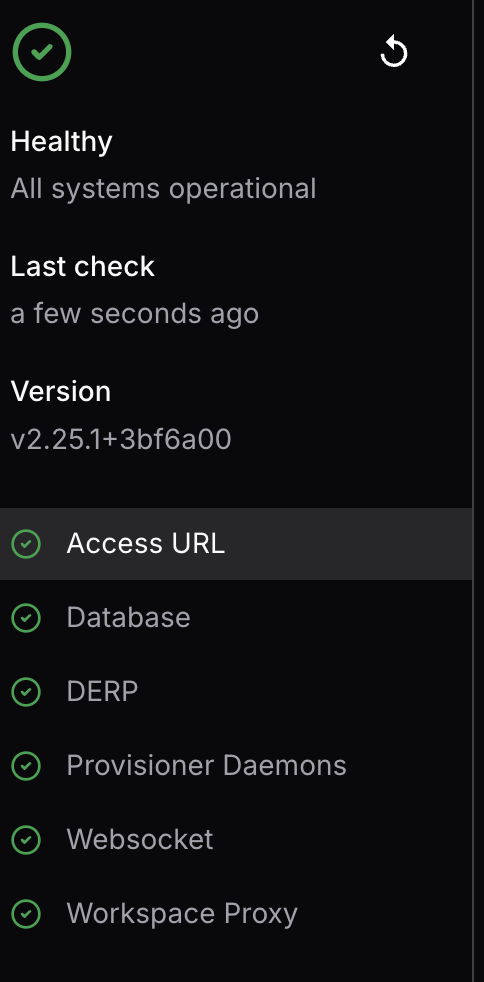Screen dimensions: 484x982
Task: Click the green check icon beside DERP
Action: [x=26, y=691]
